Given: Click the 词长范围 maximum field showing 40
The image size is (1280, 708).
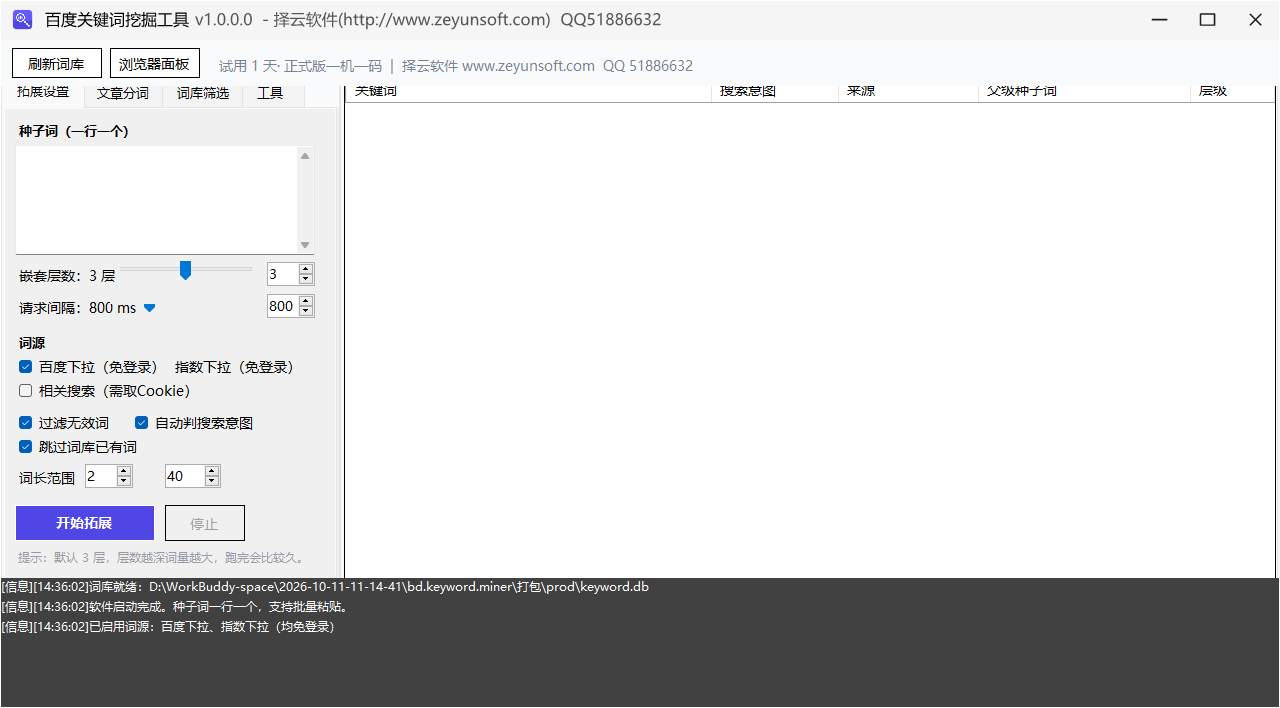Looking at the screenshot, I should (185, 476).
